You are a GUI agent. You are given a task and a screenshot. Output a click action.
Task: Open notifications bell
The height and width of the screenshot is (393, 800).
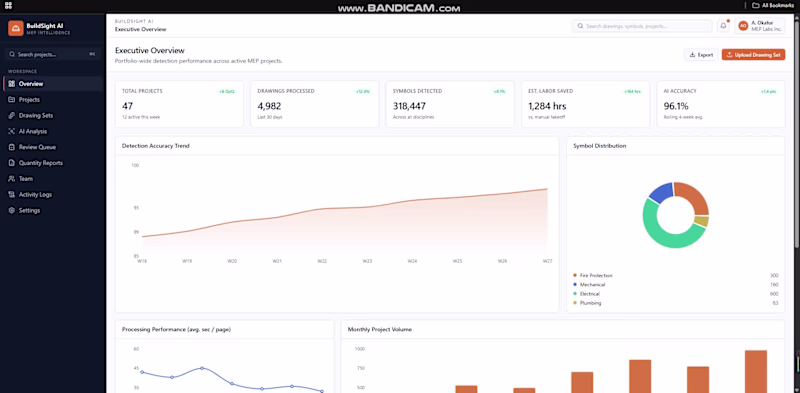(x=723, y=26)
